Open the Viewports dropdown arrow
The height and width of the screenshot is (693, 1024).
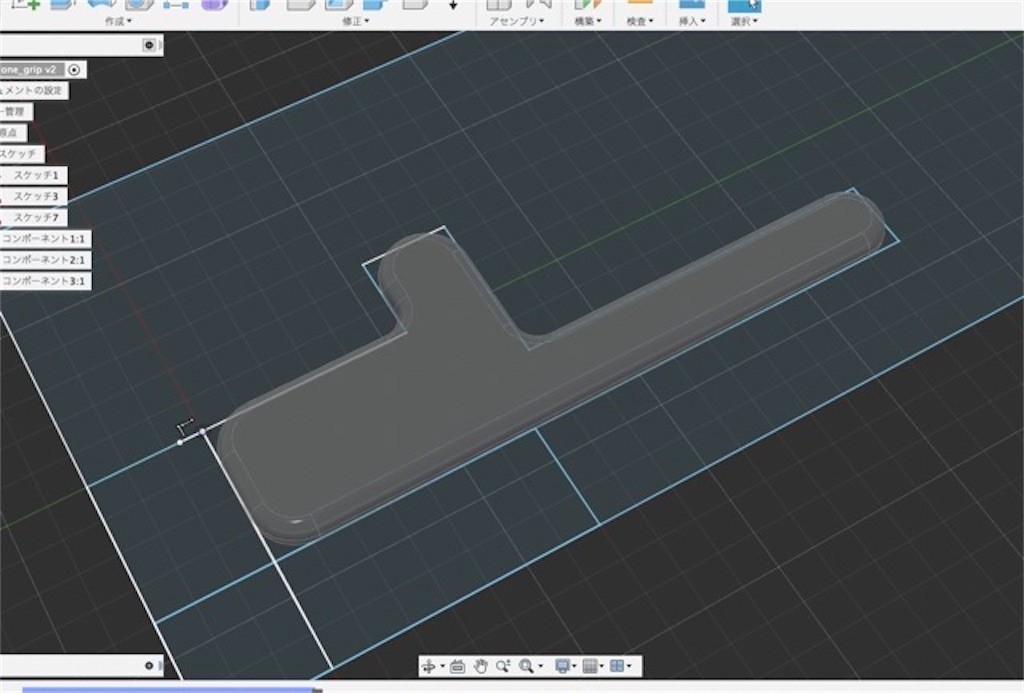[x=630, y=666]
